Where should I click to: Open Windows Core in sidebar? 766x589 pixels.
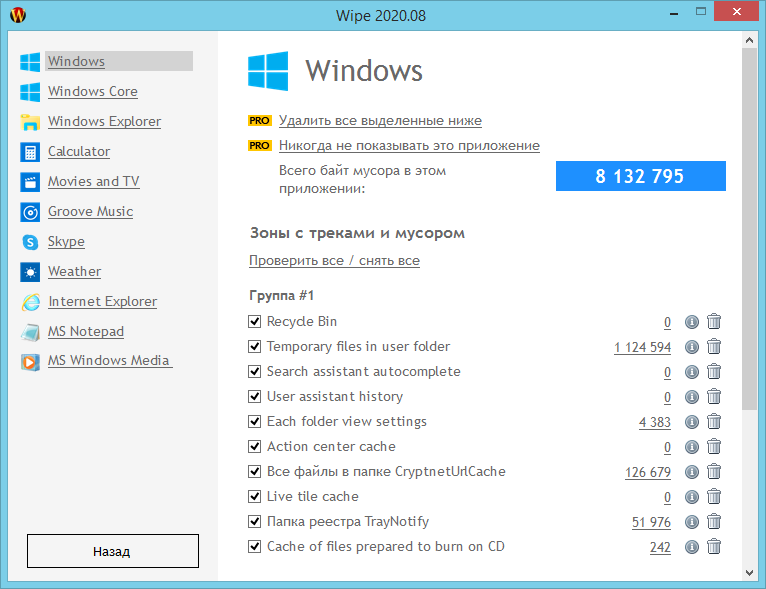click(93, 91)
